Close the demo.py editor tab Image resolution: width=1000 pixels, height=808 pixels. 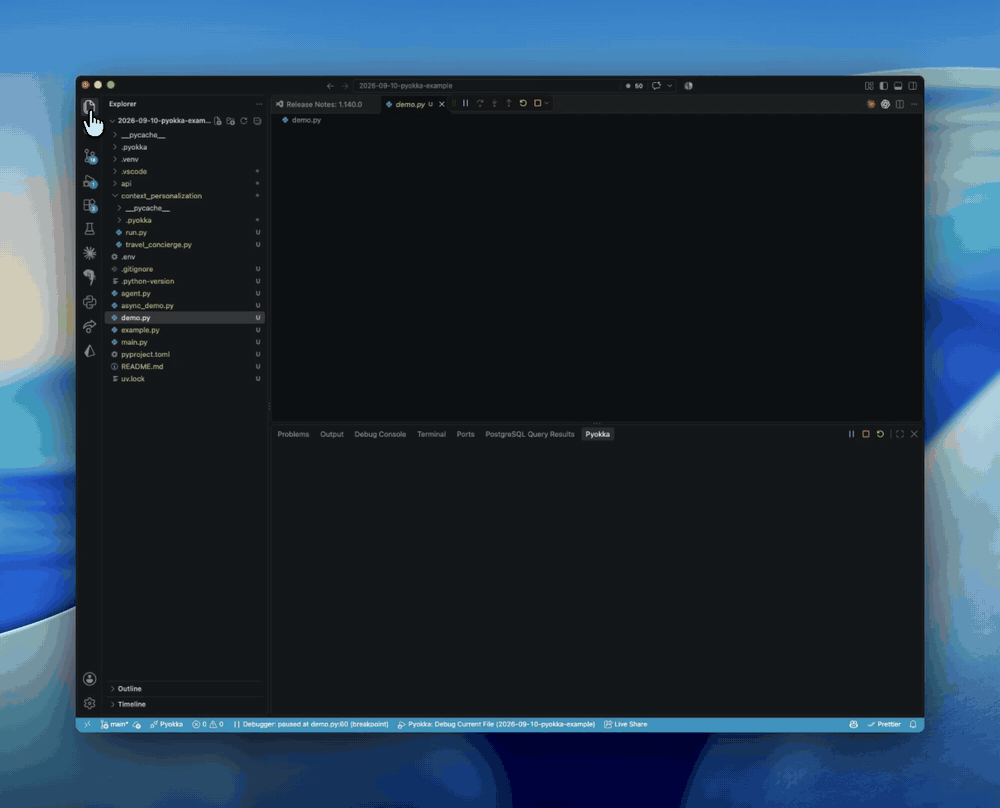[441, 104]
